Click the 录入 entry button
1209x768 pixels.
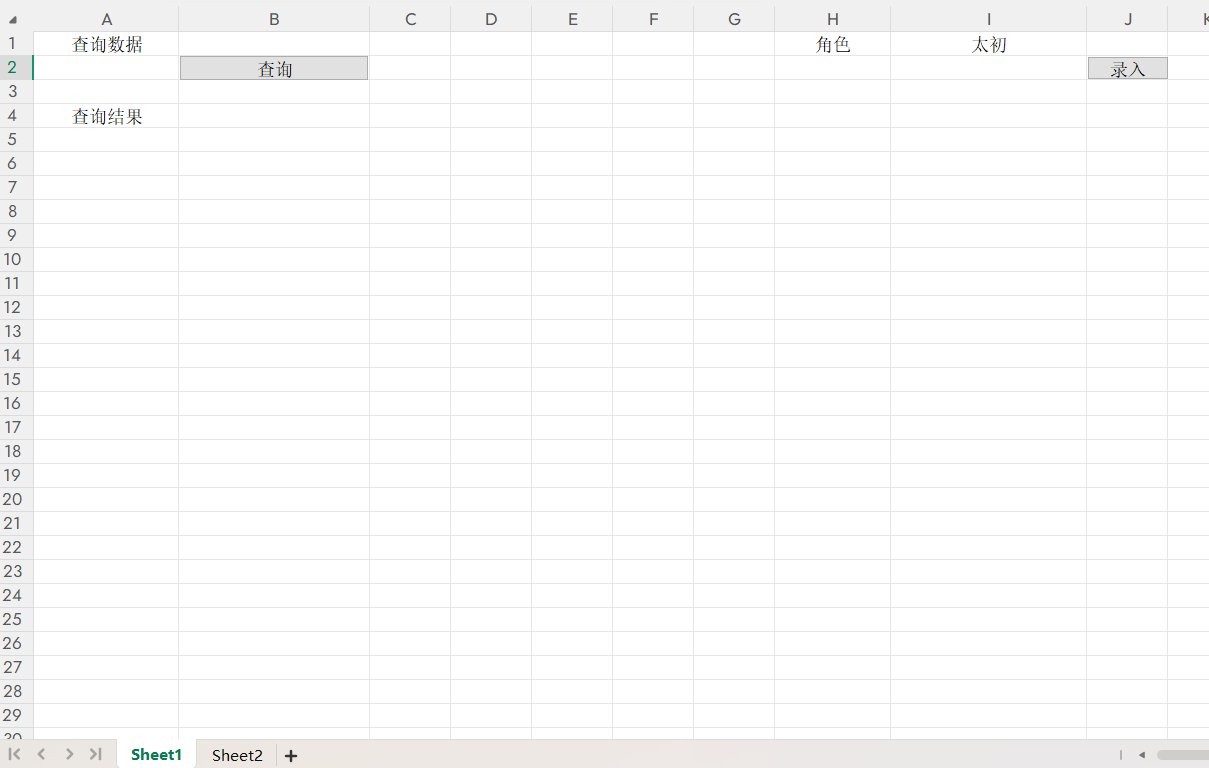point(1127,67)
